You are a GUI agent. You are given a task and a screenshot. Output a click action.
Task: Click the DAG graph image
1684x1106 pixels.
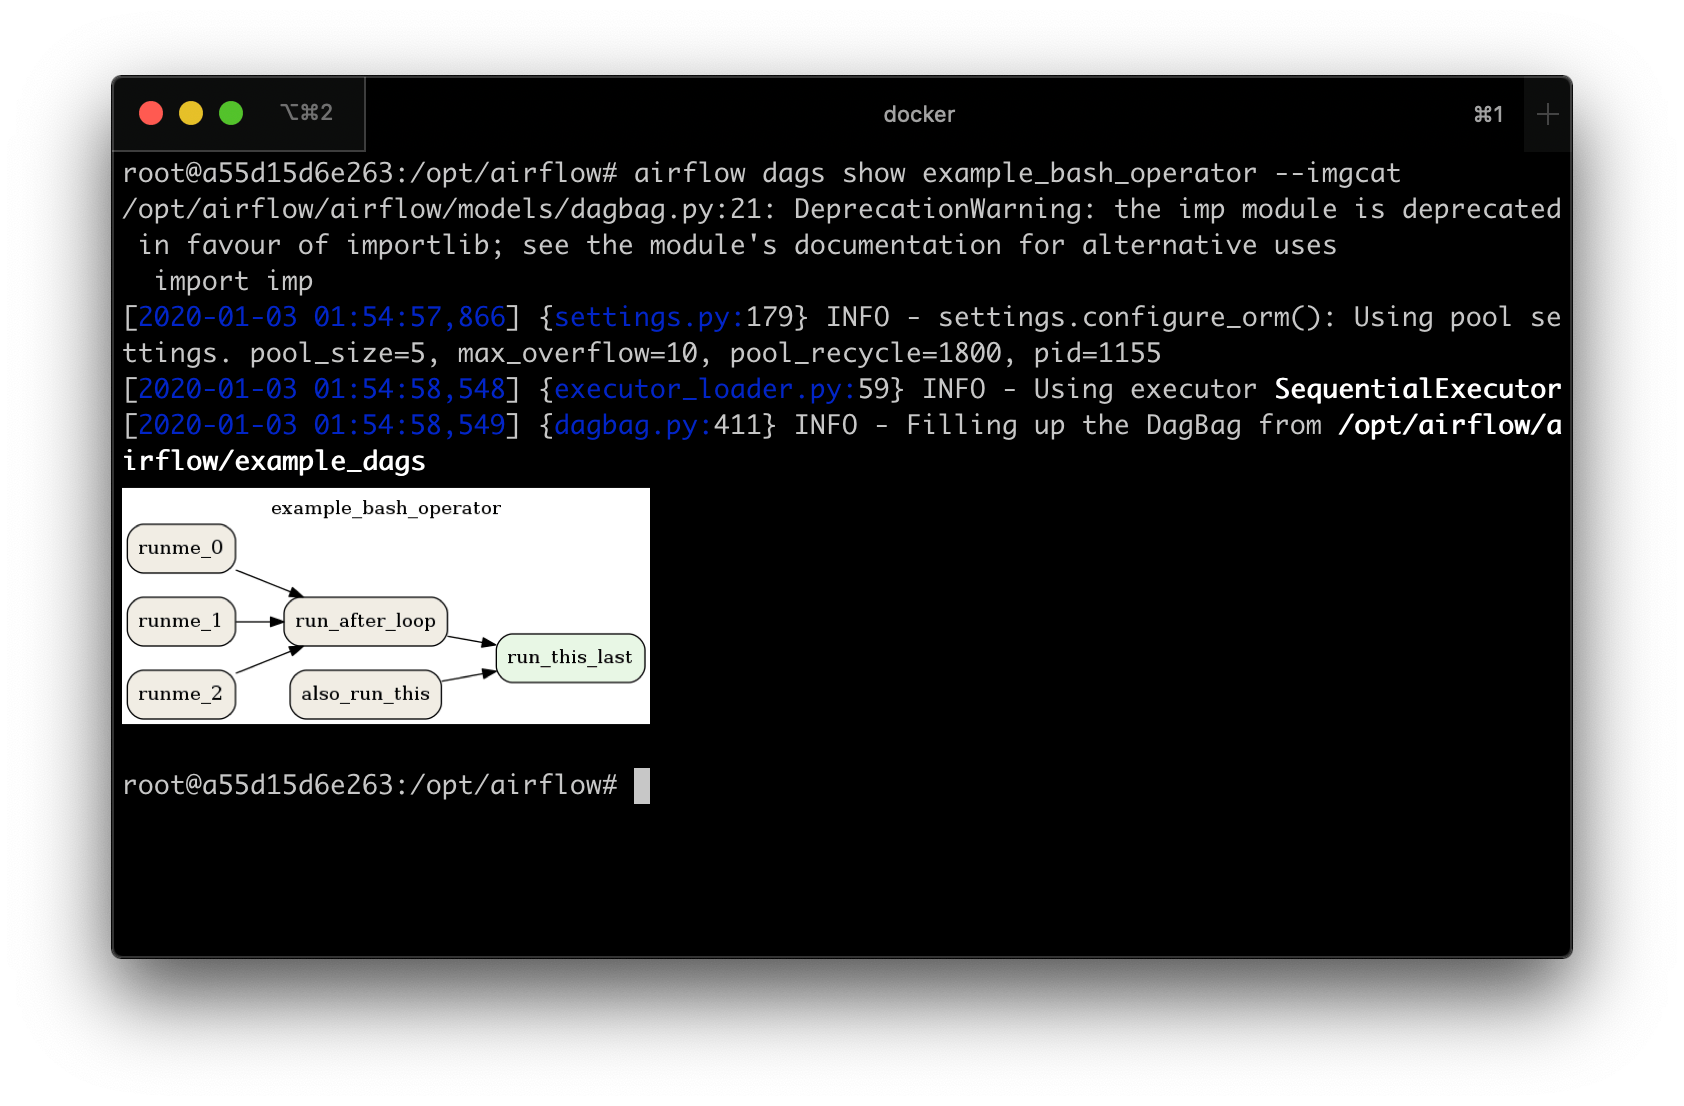386,605
